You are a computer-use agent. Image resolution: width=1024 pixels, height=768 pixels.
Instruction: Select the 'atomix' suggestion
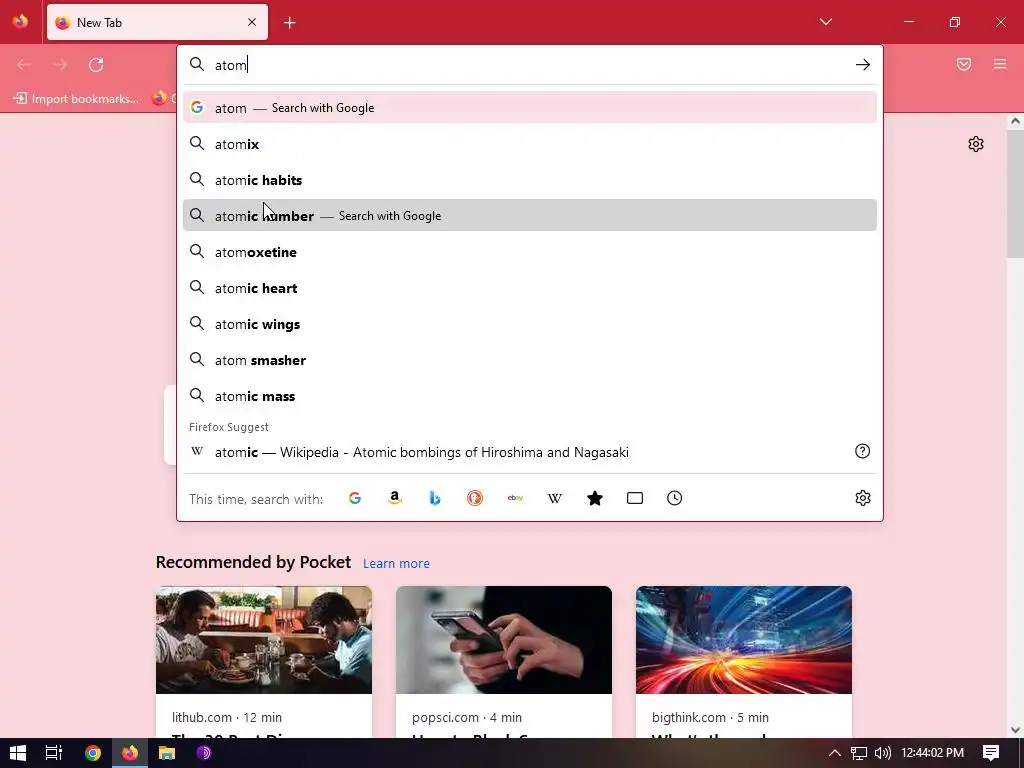(x=530, y=144)
